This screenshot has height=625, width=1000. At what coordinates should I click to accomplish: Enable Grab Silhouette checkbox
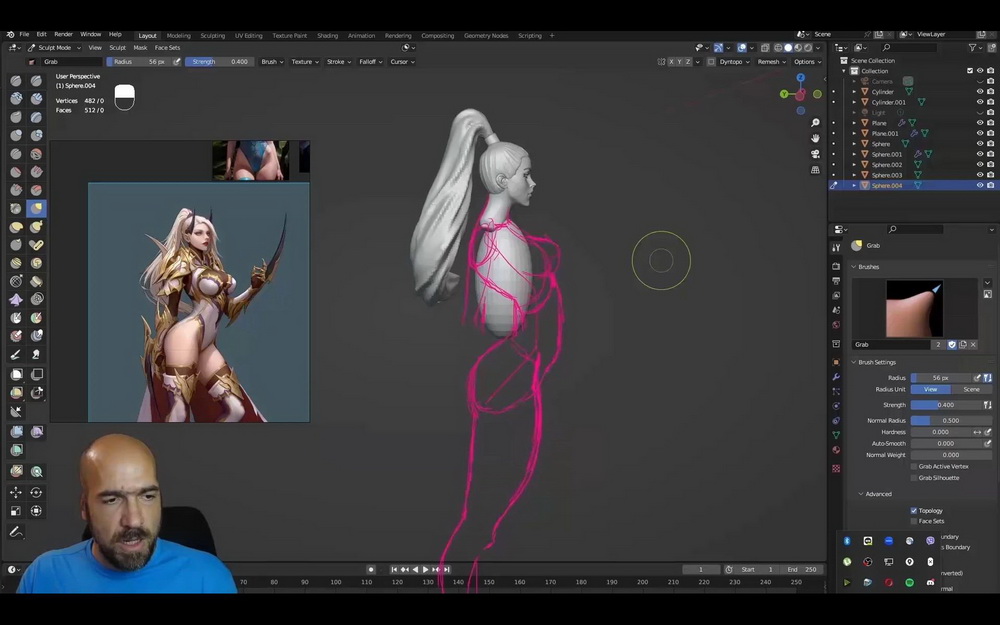[914, 478]
